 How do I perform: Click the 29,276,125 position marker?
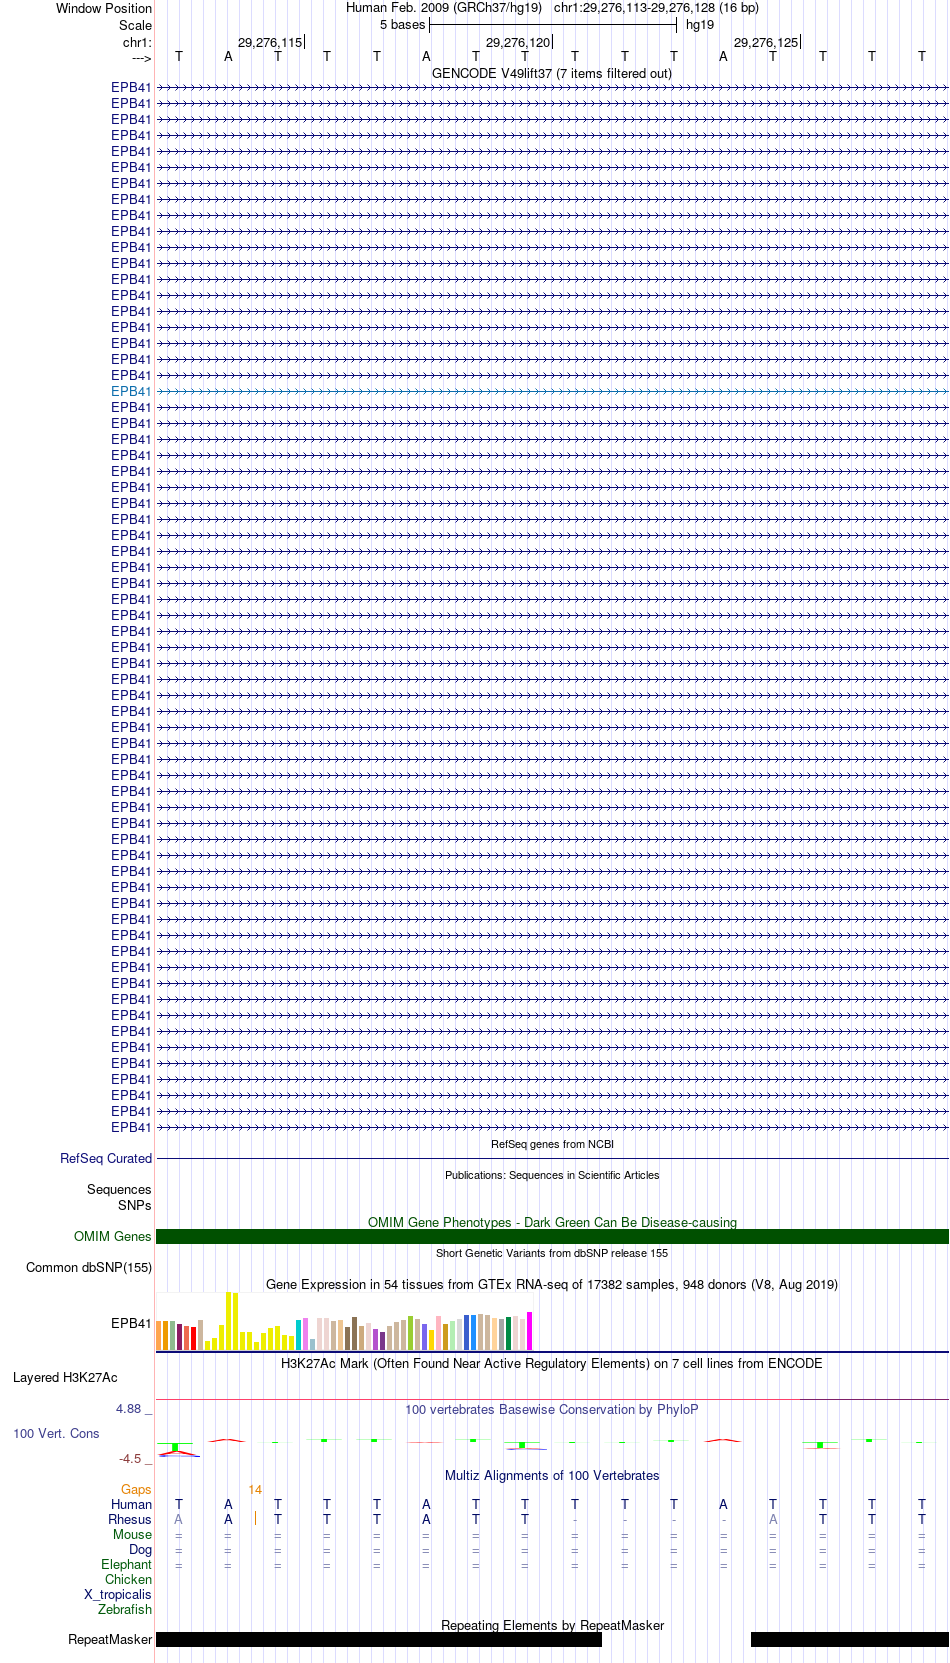[x=766, y=42]
